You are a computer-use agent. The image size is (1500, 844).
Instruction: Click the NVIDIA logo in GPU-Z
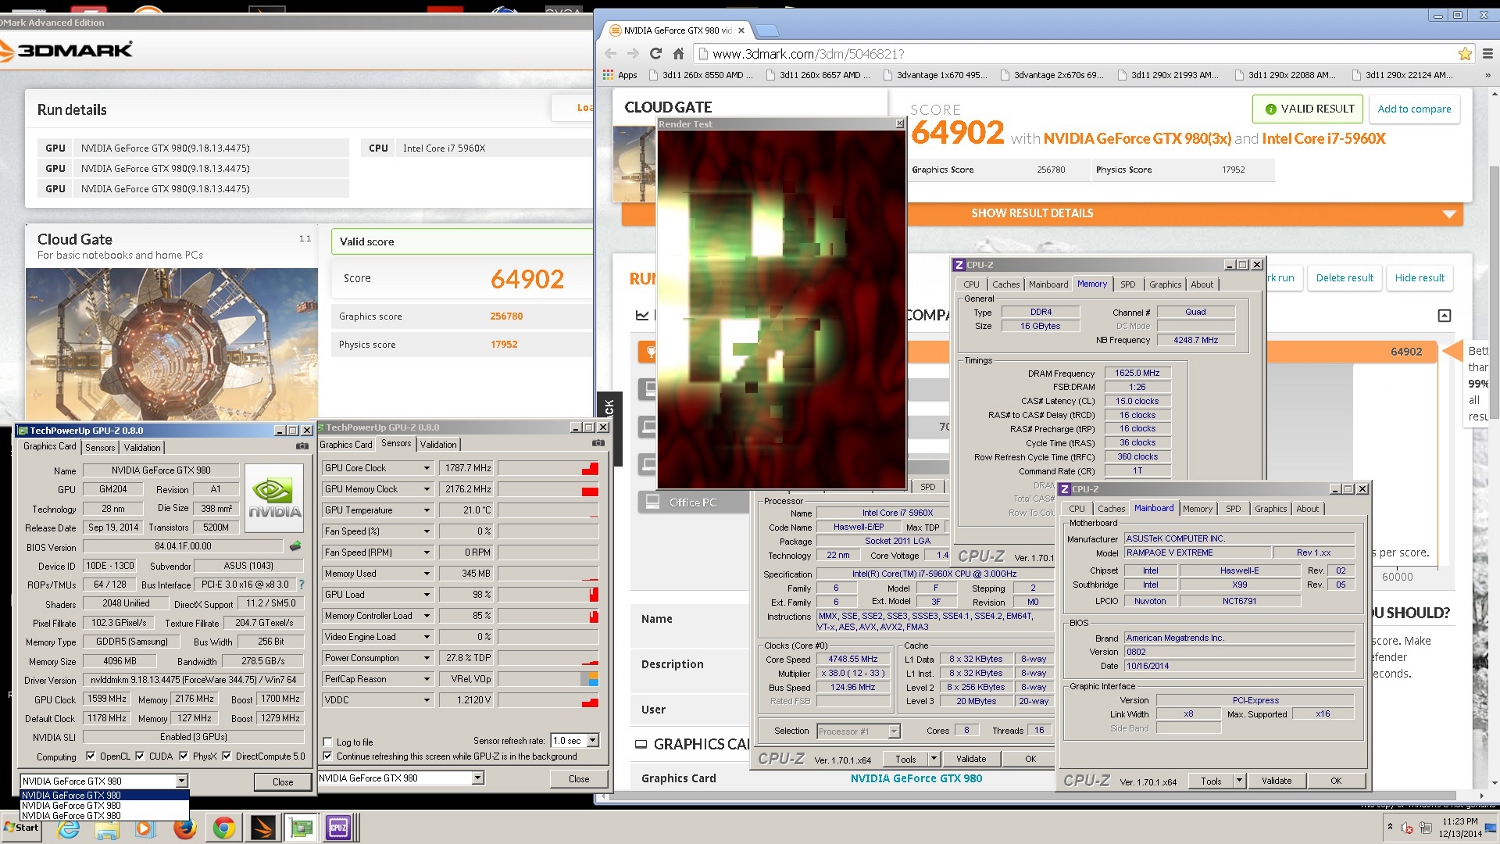coord(274,497)
